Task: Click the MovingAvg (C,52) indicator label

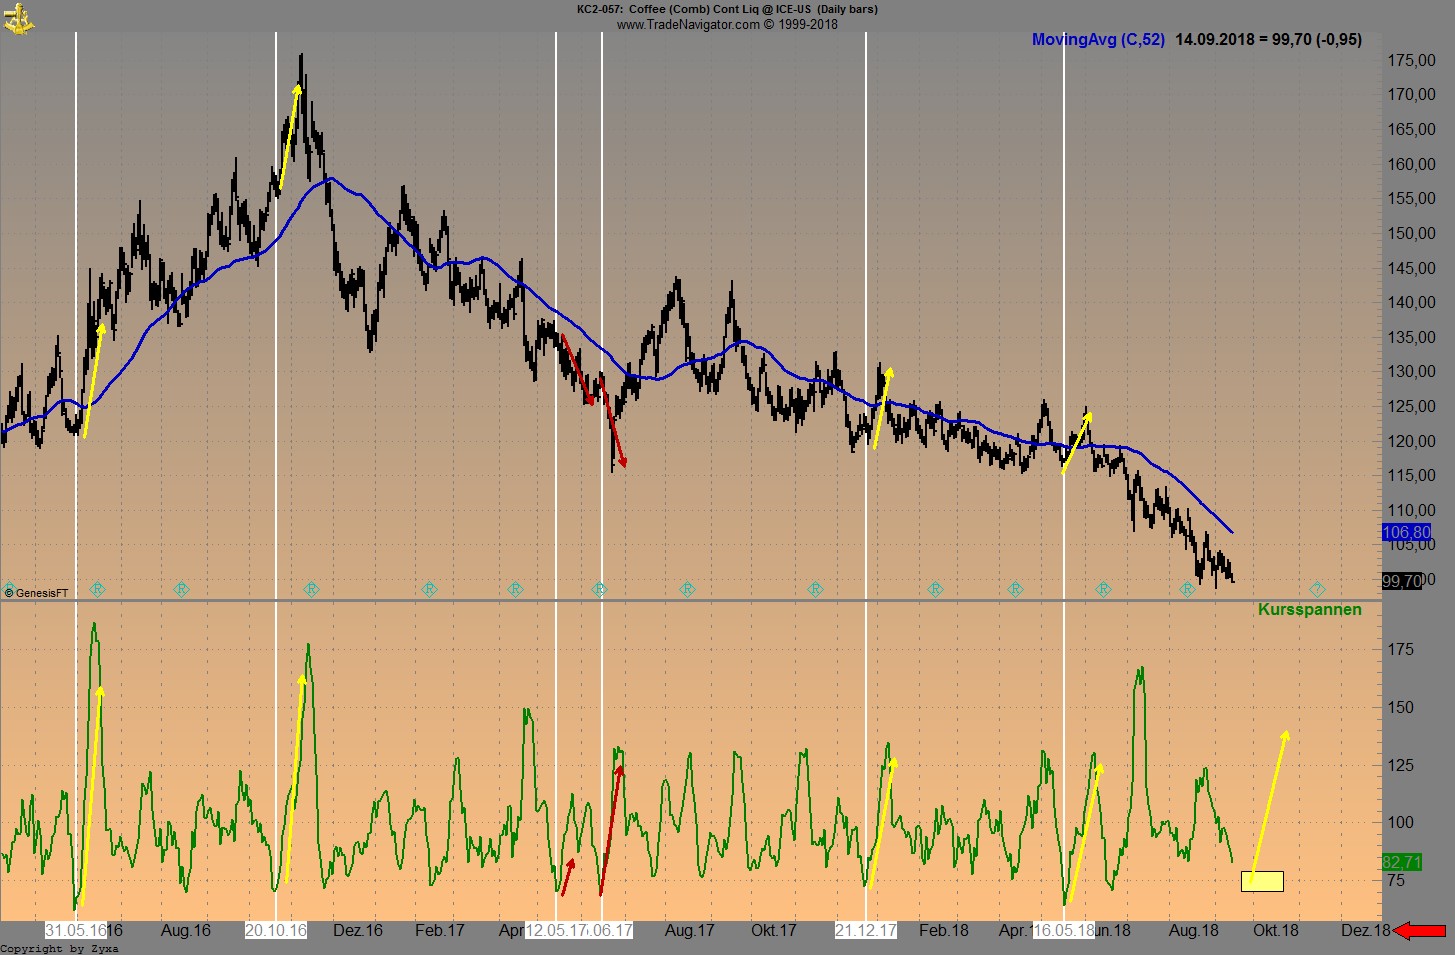Action: tap(1098, 40)
